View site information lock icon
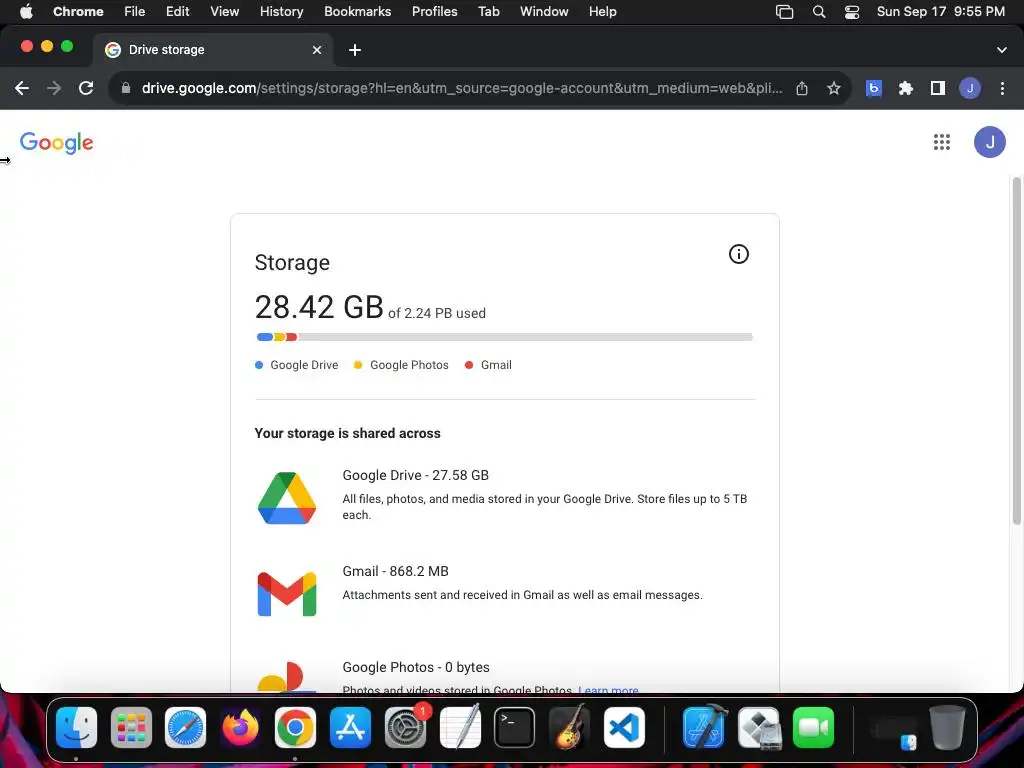The height and width of the screenshot is (768, 1024). pyautogui.click(x=126, y=88)
